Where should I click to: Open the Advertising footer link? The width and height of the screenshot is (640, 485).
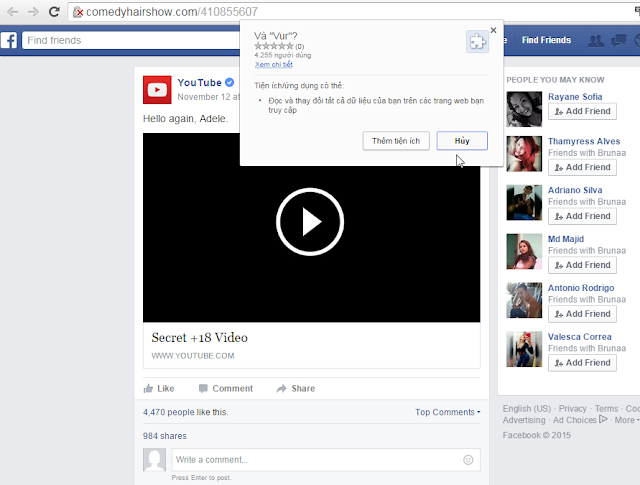524,420
